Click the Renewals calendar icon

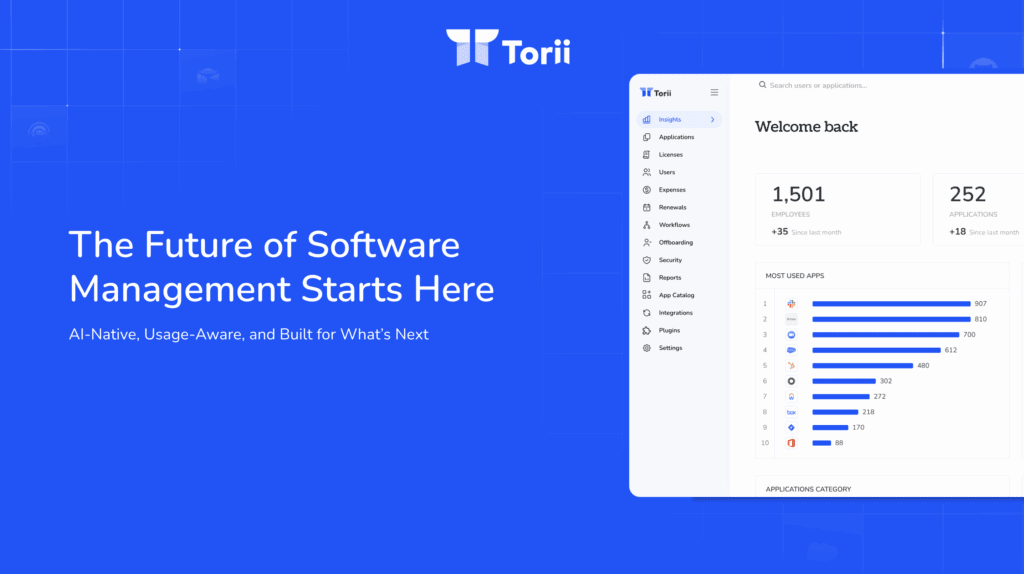pyautogui.click(x=647, y=208)
